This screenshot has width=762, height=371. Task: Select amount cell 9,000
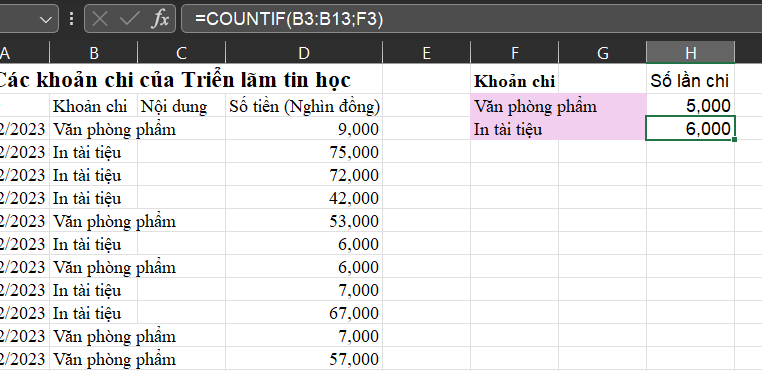pos(304,129)
